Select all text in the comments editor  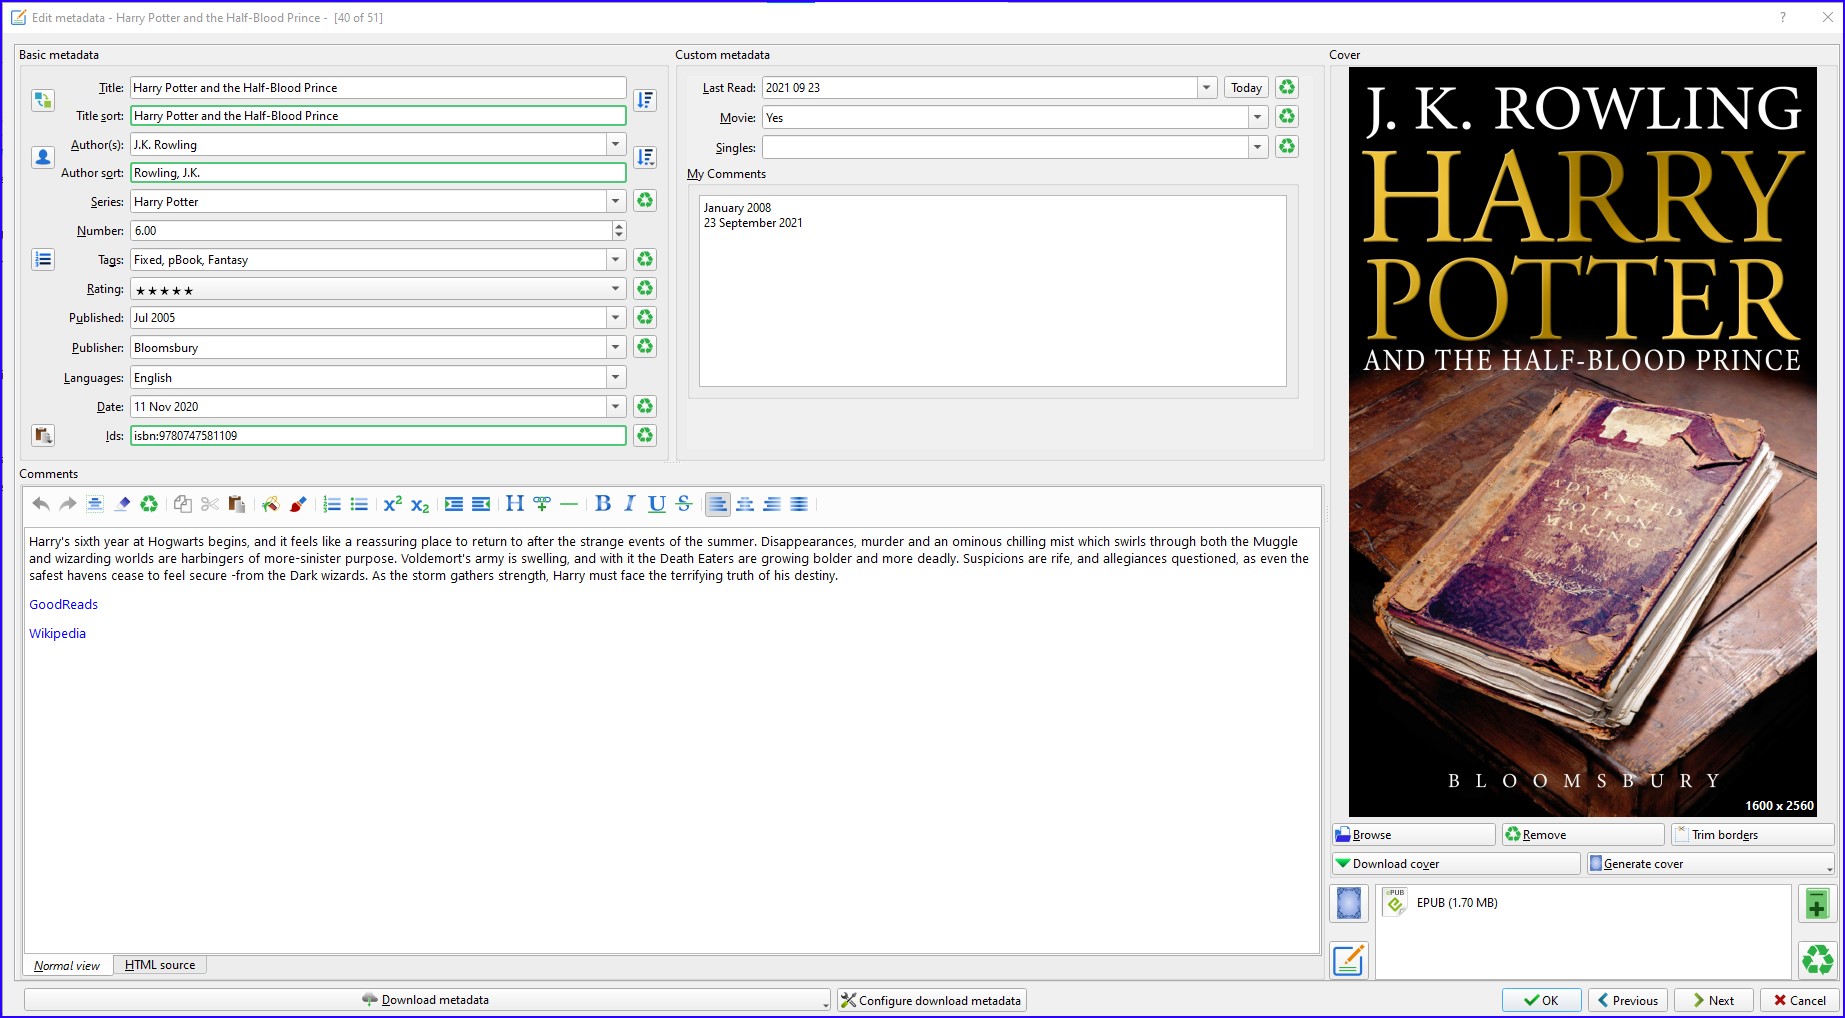pyautogui.click(x=95, y=504)
